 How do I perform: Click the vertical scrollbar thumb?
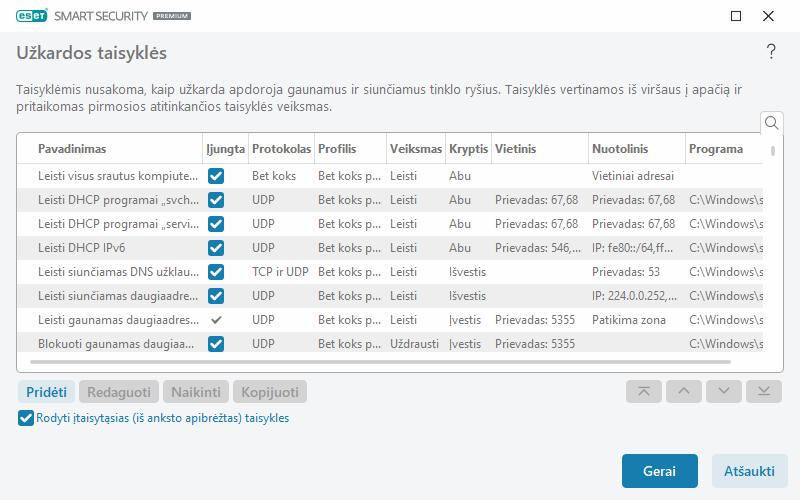(773, 151)
